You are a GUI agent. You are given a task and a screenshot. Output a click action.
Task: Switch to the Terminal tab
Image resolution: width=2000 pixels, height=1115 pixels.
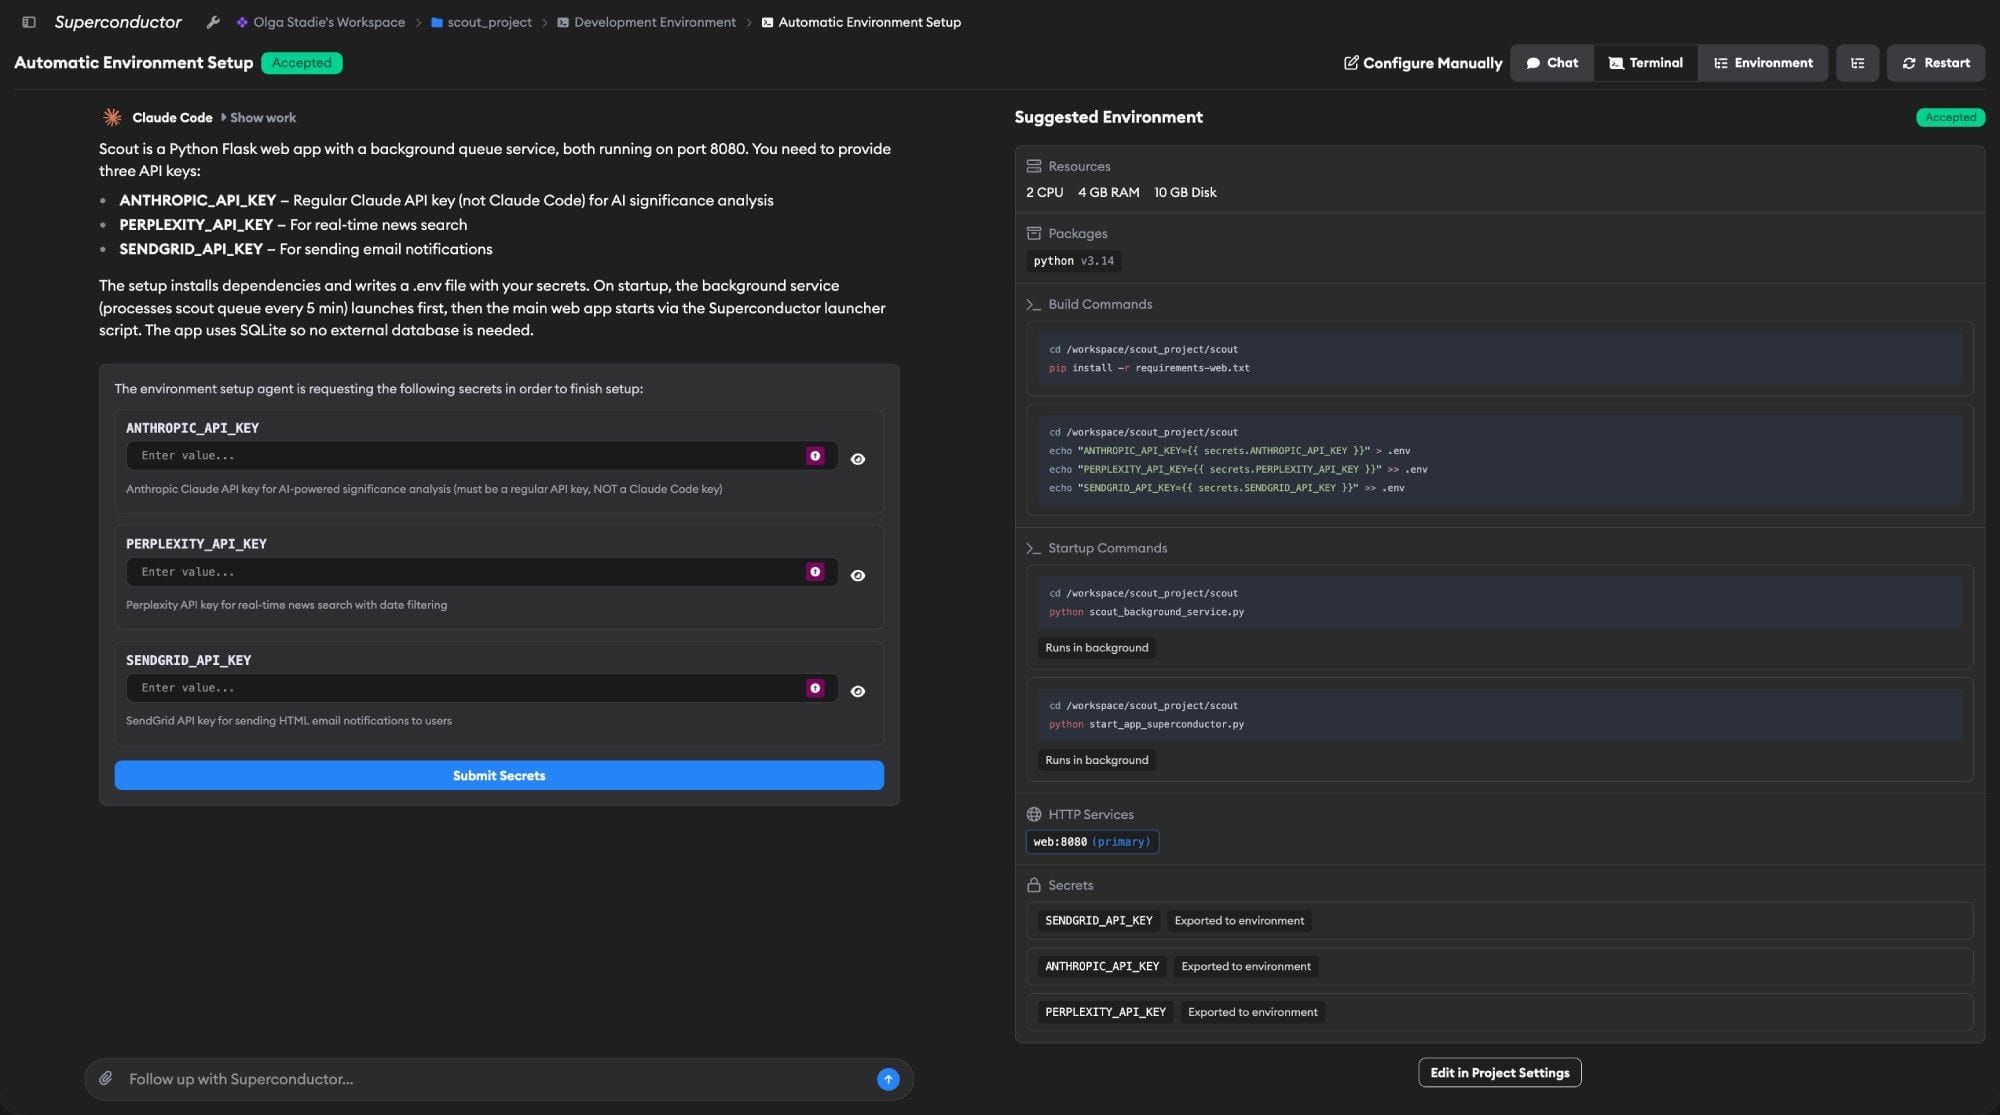(1646, 63)
